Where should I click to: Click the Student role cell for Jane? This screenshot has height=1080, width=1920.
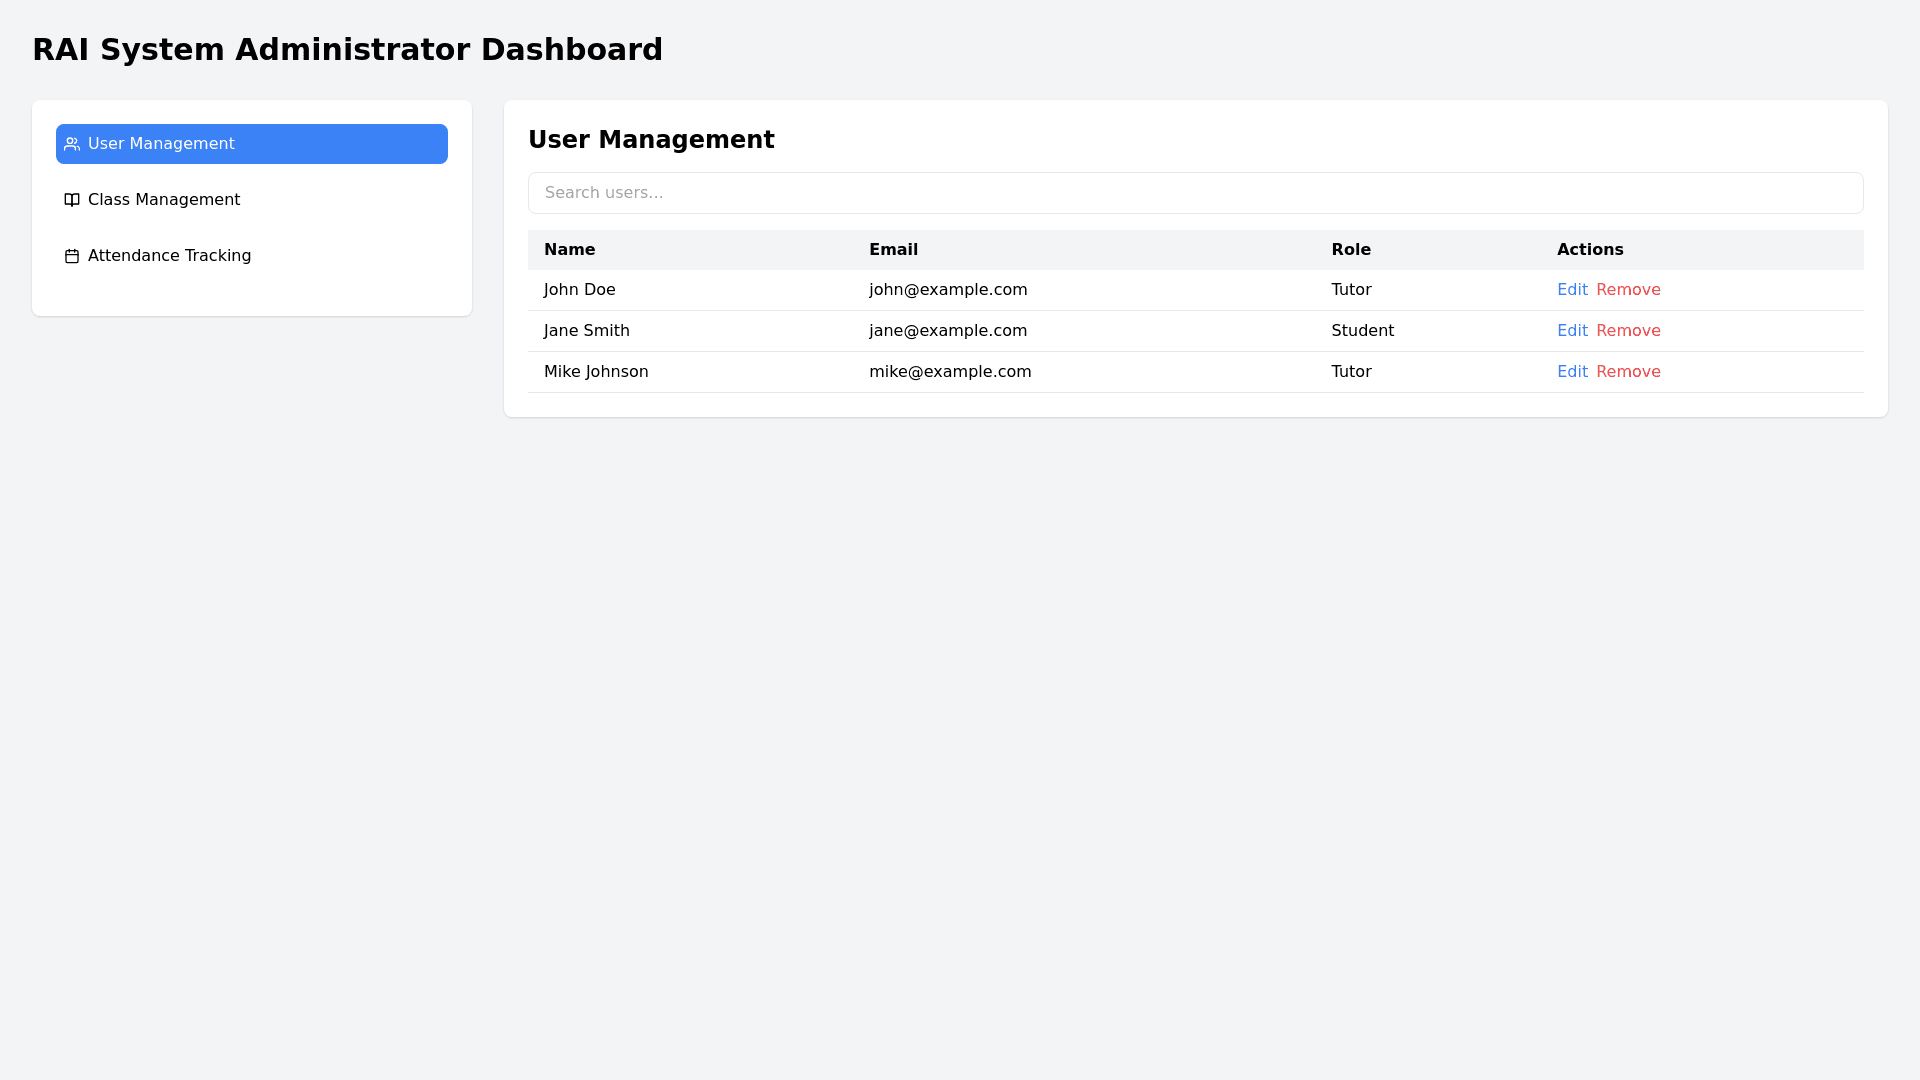point(1362,331)
